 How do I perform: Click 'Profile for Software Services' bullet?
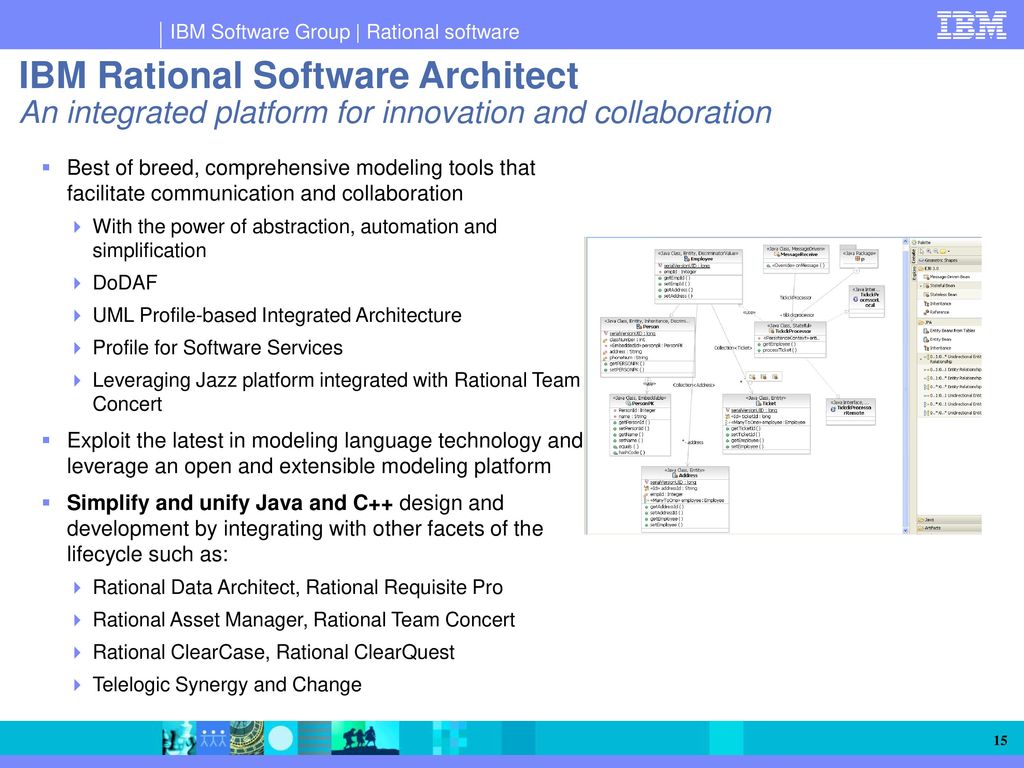point(217,347)
